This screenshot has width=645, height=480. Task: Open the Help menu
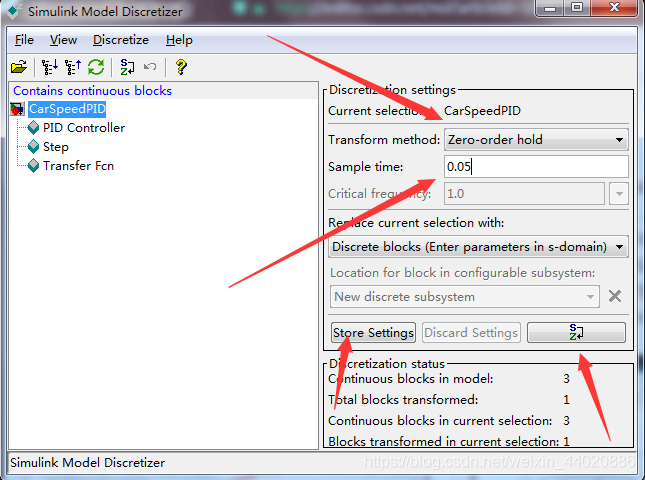pos(179,40)
